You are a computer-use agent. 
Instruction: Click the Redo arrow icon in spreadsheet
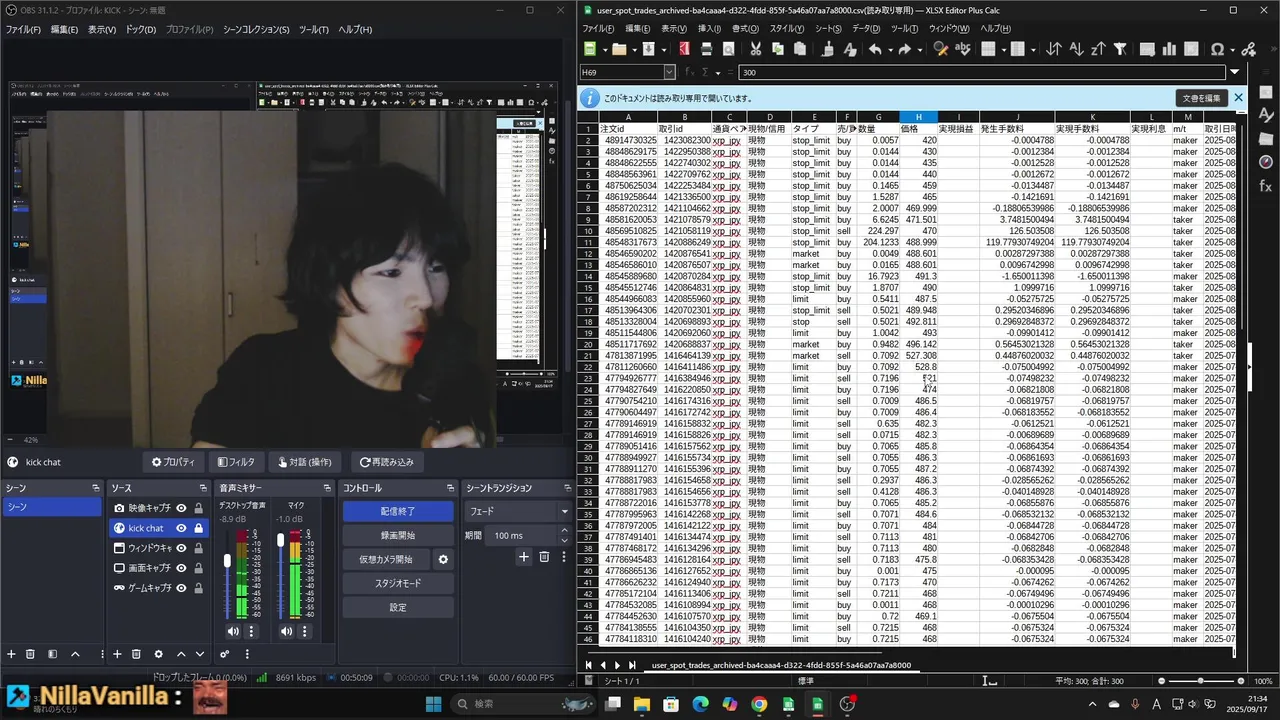905,49
